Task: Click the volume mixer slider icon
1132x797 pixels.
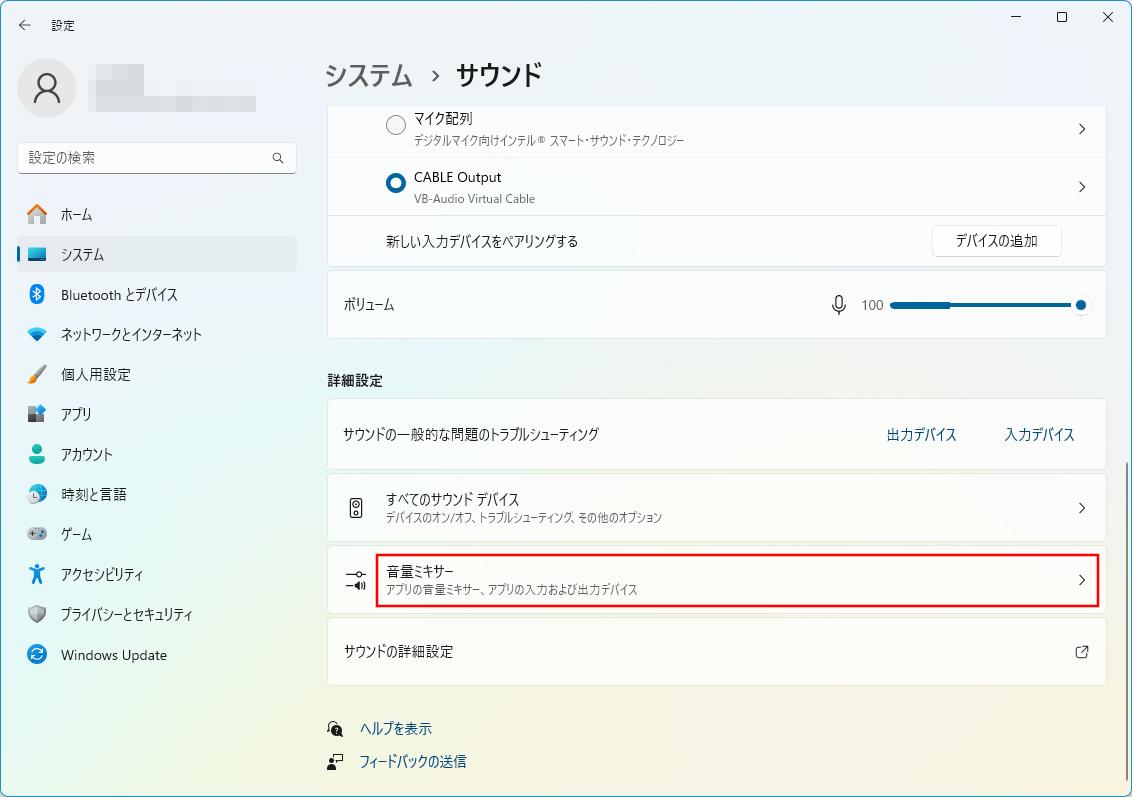Action: click(x=356, y=580)
